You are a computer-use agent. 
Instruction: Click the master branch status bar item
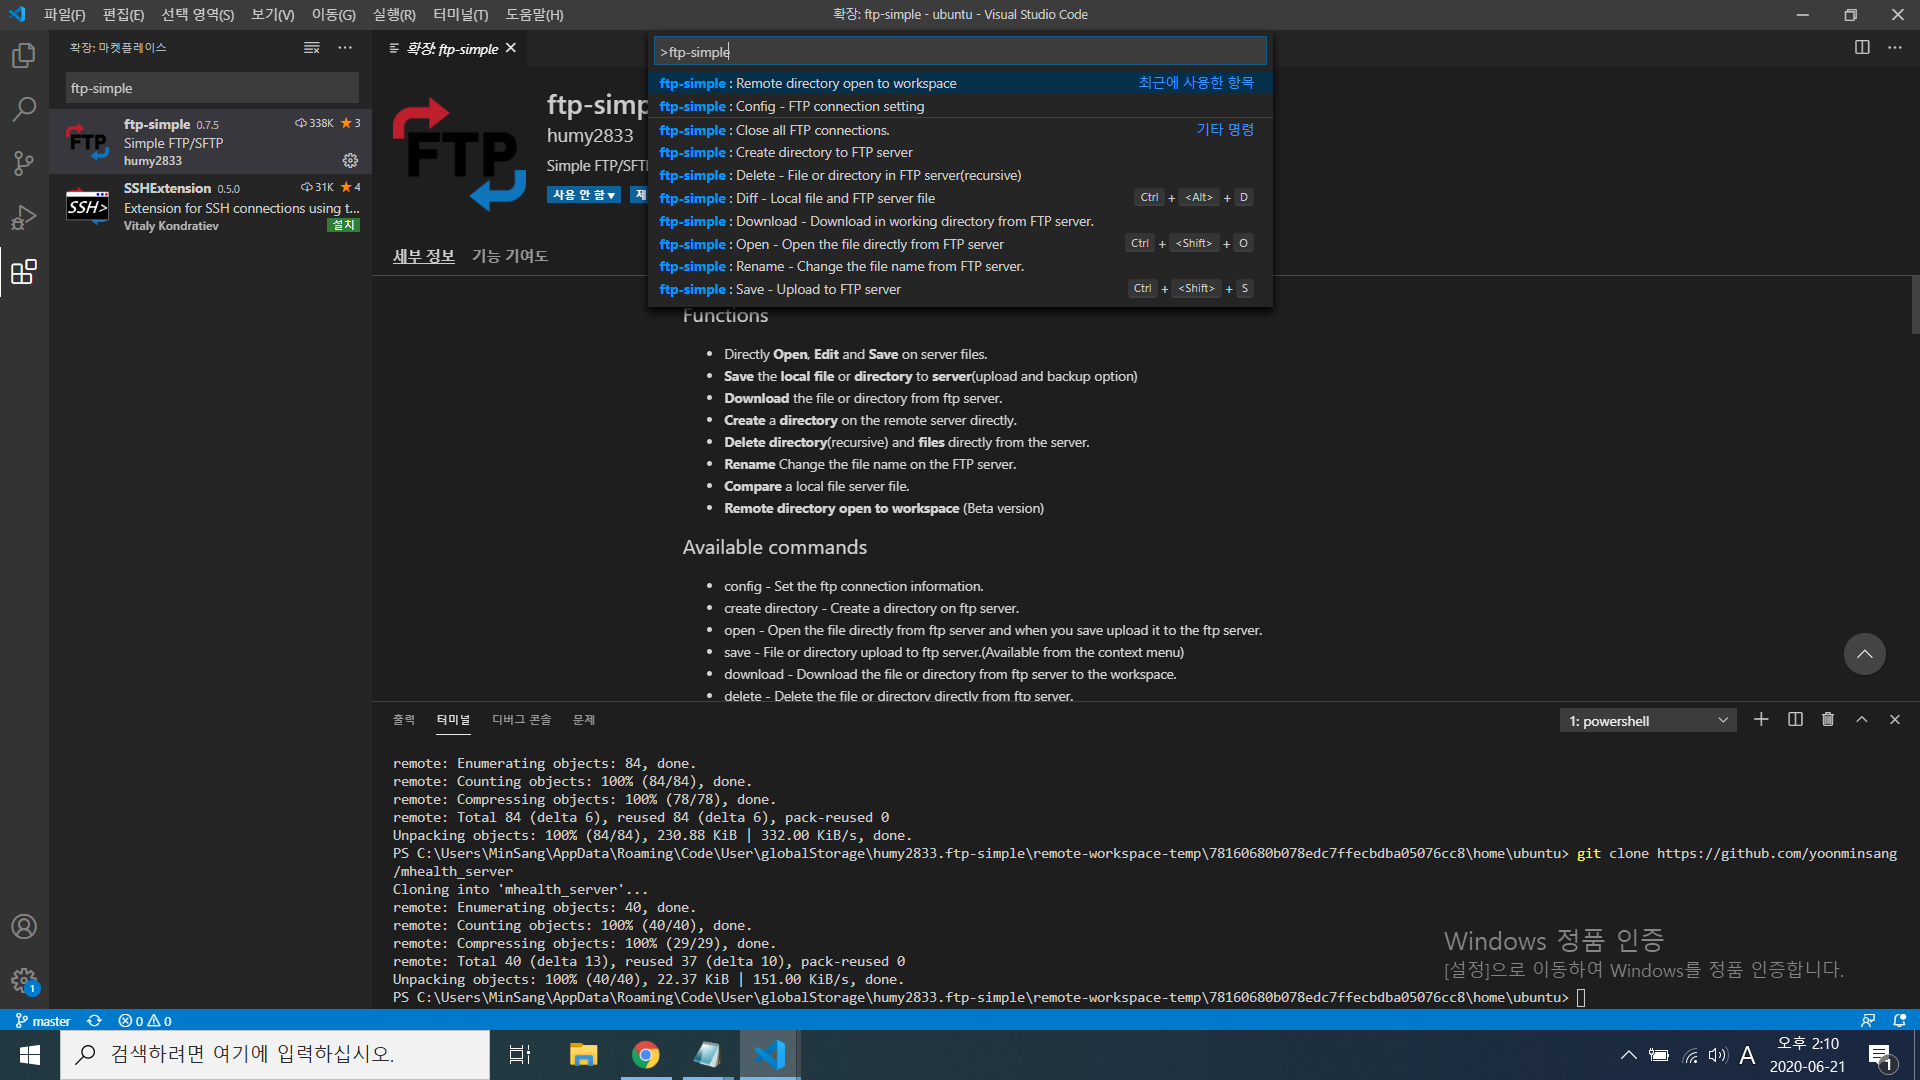click(x=43, y=1021)
